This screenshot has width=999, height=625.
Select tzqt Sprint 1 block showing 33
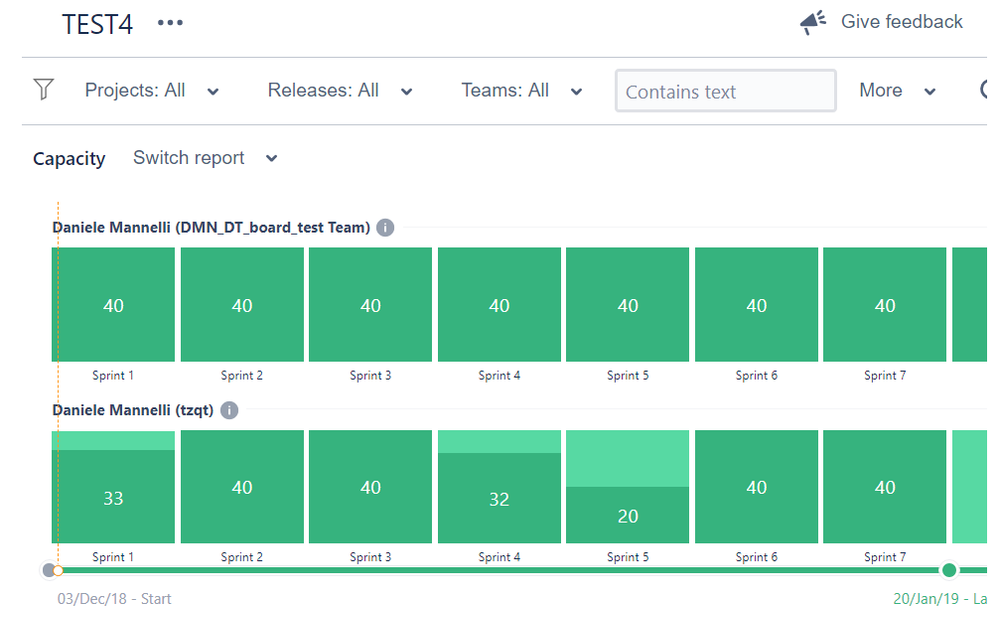(113, 487)
